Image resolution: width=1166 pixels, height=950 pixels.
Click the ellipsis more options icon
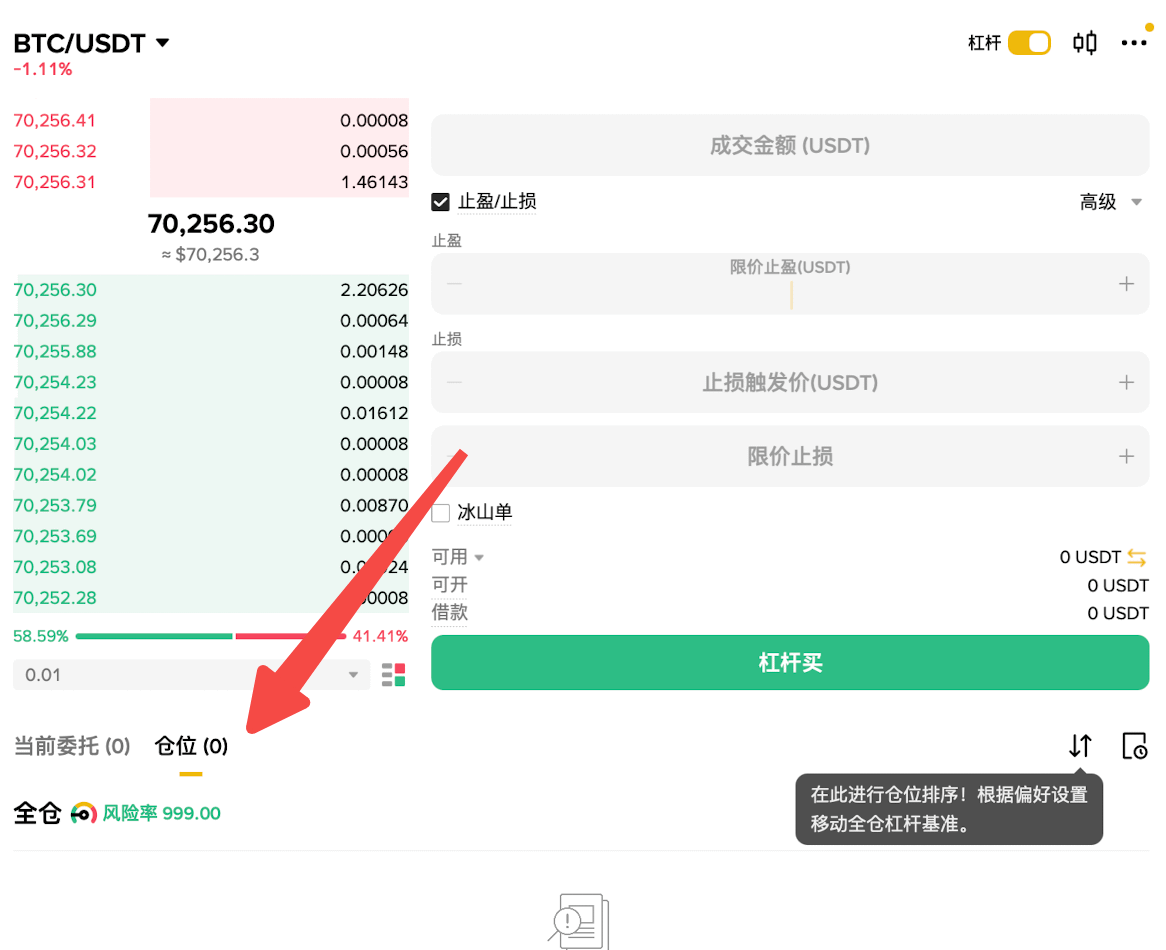[x=1135, y=42]
